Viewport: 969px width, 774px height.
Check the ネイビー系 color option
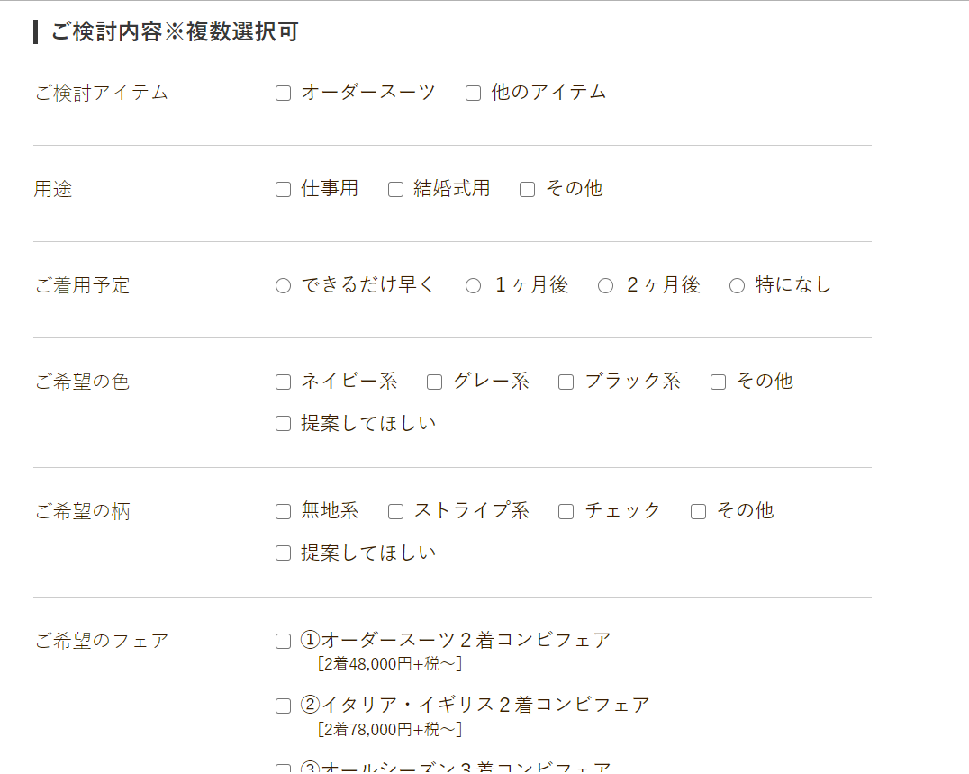coord(283,382)
